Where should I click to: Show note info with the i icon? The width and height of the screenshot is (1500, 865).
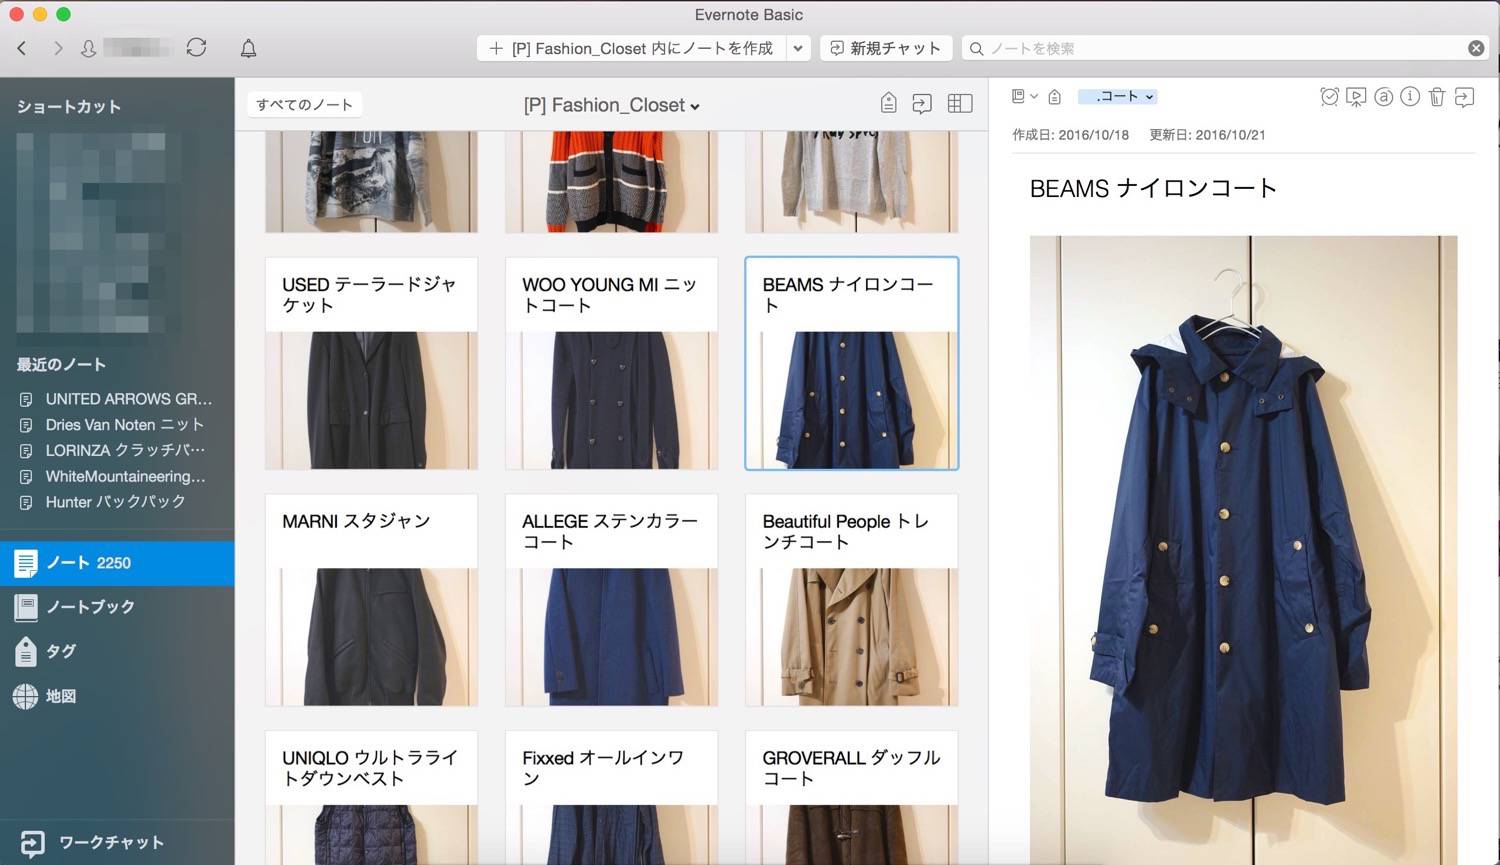[1410, 97]
